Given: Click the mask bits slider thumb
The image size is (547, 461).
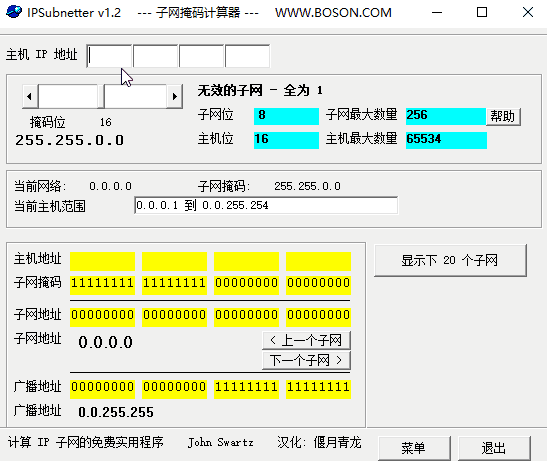Looking at the screenshot, I should pos(101,96).
